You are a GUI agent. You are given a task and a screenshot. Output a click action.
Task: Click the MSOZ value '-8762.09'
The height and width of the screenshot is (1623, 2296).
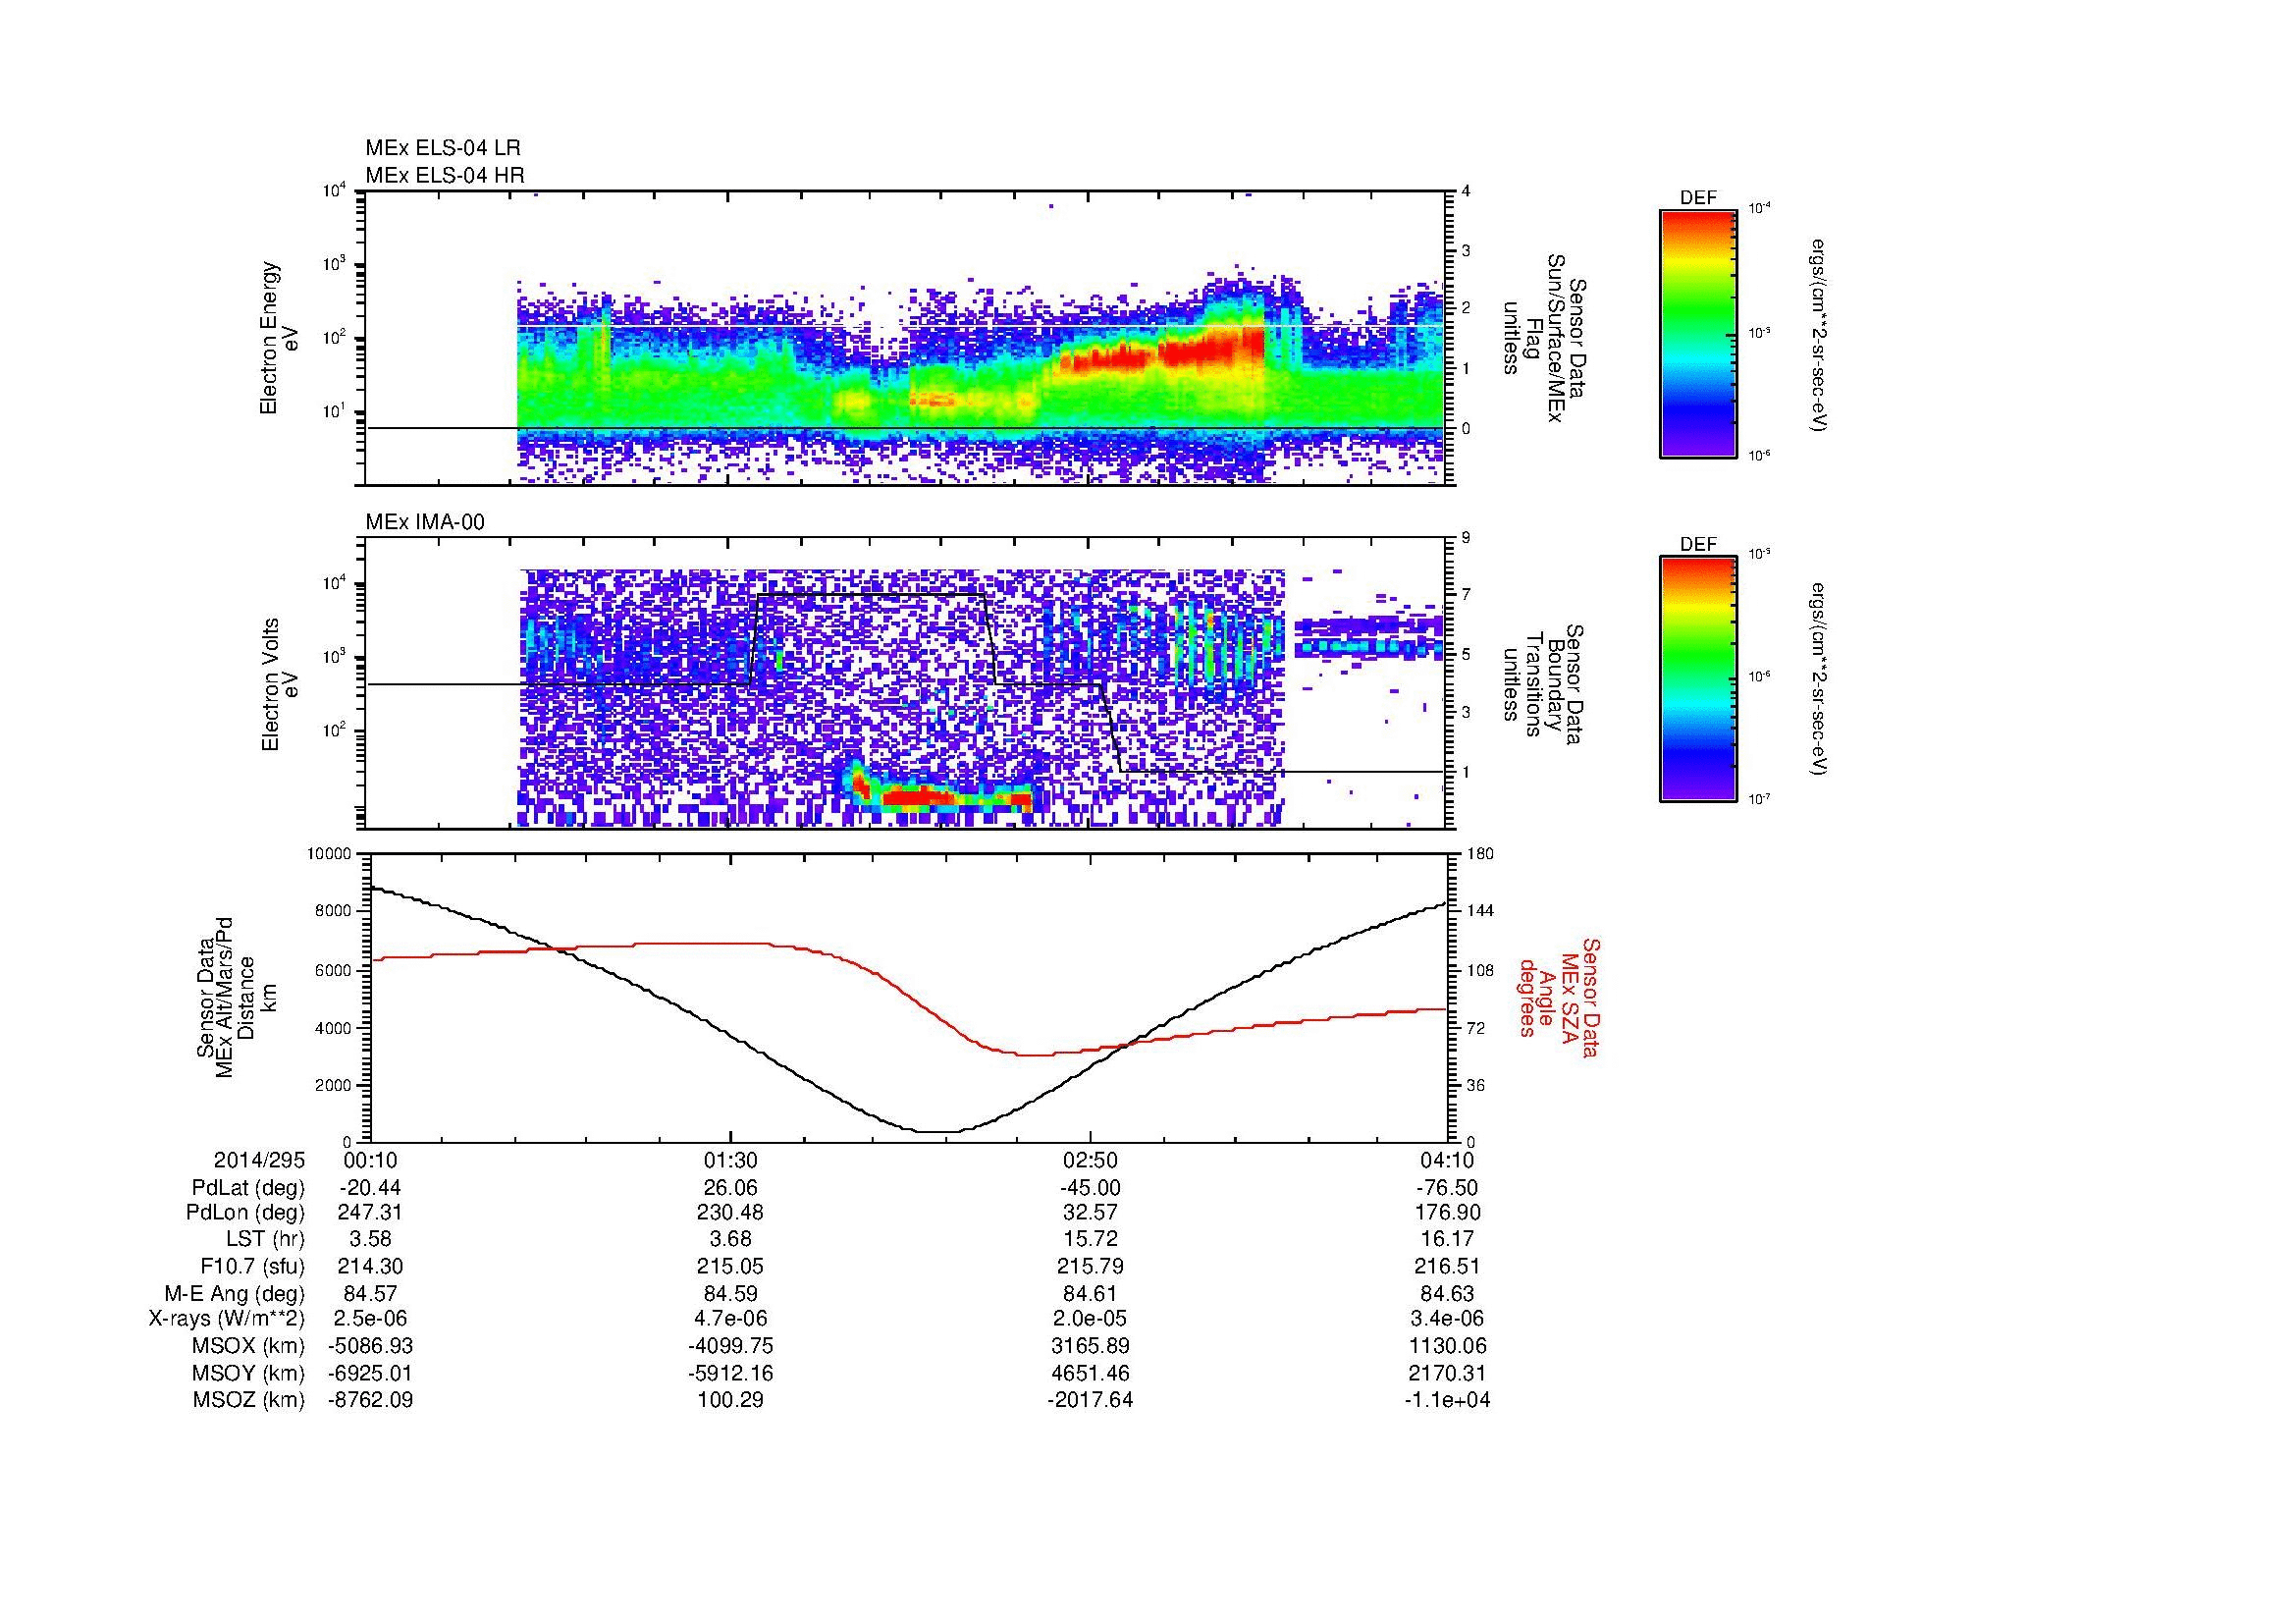370,1400
